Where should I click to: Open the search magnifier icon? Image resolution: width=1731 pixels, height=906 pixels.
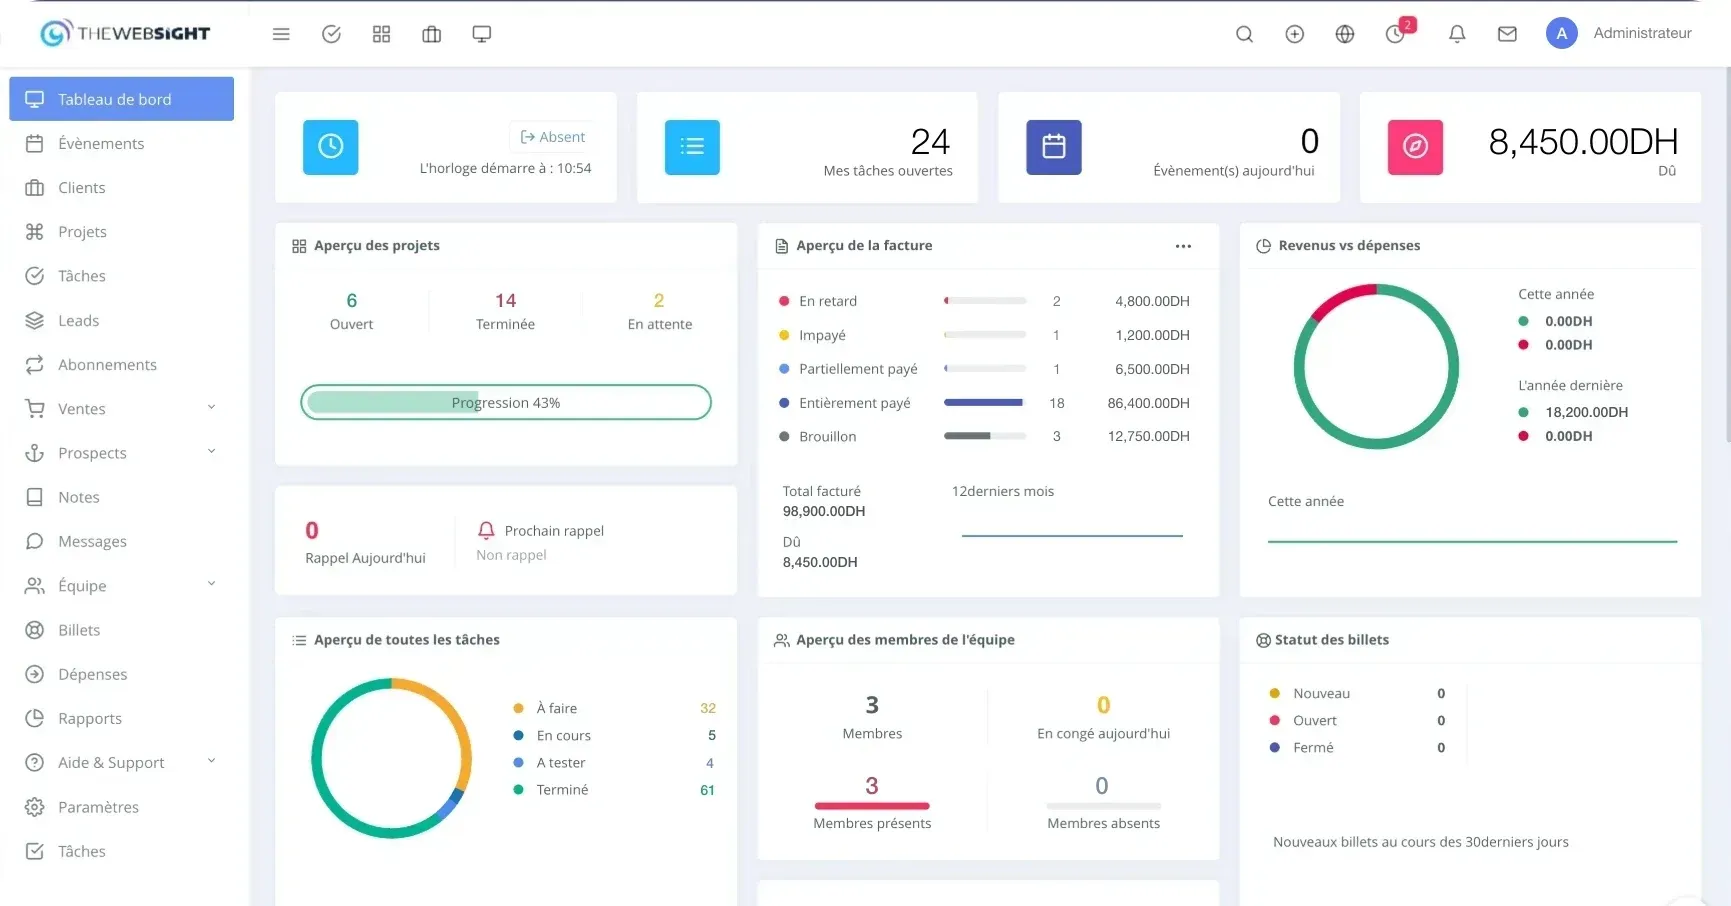point(1244,34)
